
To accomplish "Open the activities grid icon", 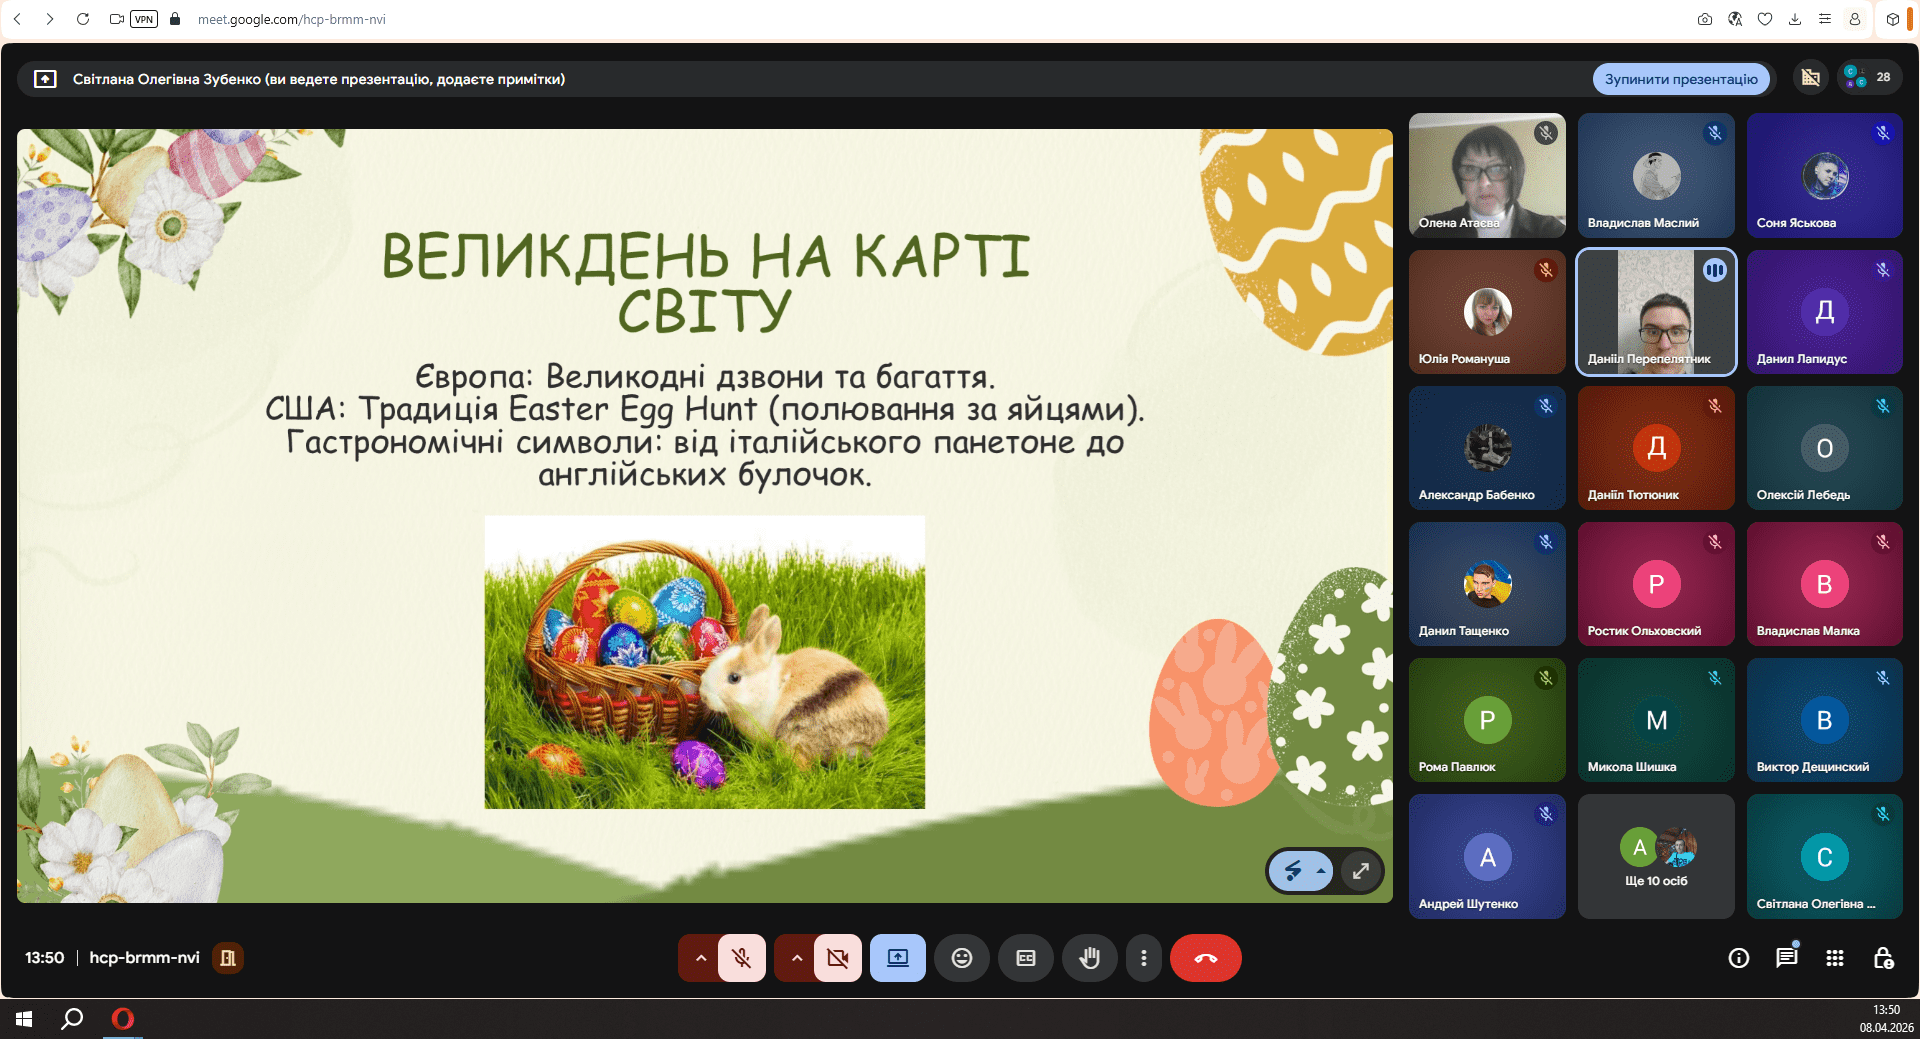I will [x=1834, y=958].
